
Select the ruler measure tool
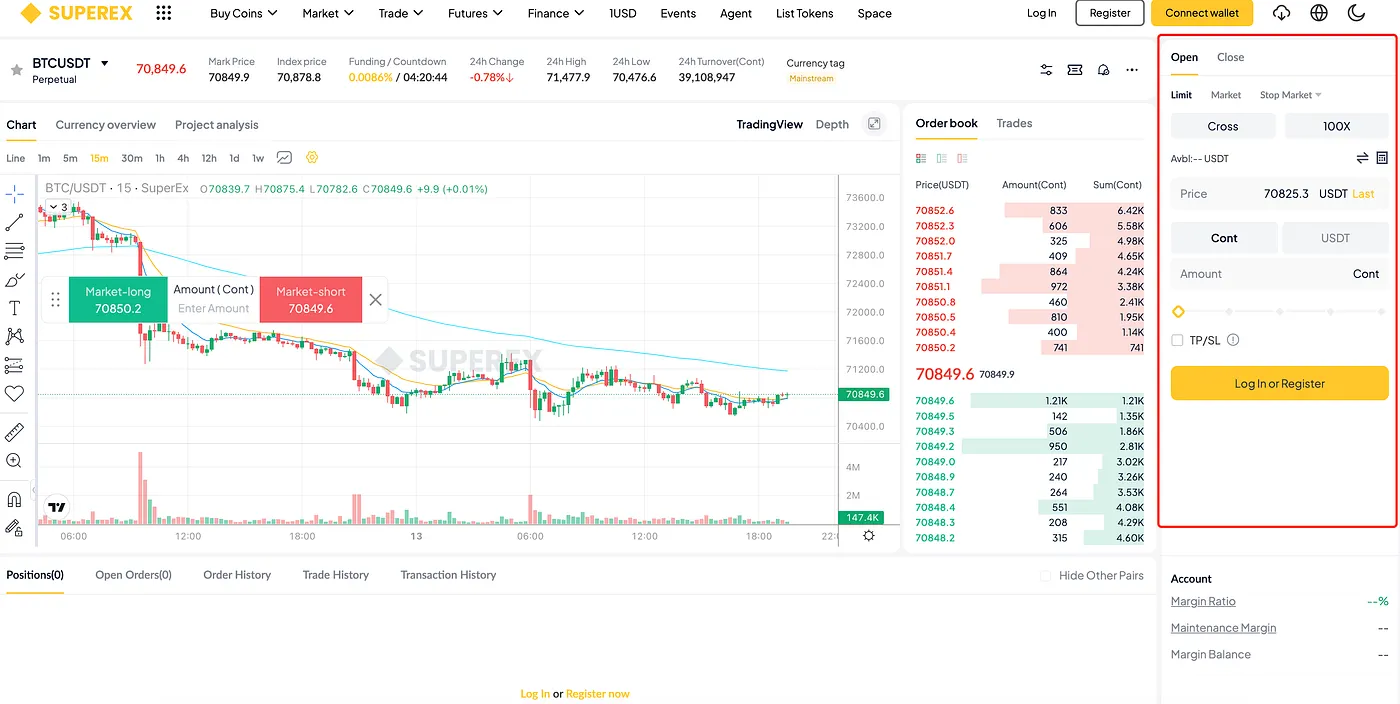(x=14, y=433)
